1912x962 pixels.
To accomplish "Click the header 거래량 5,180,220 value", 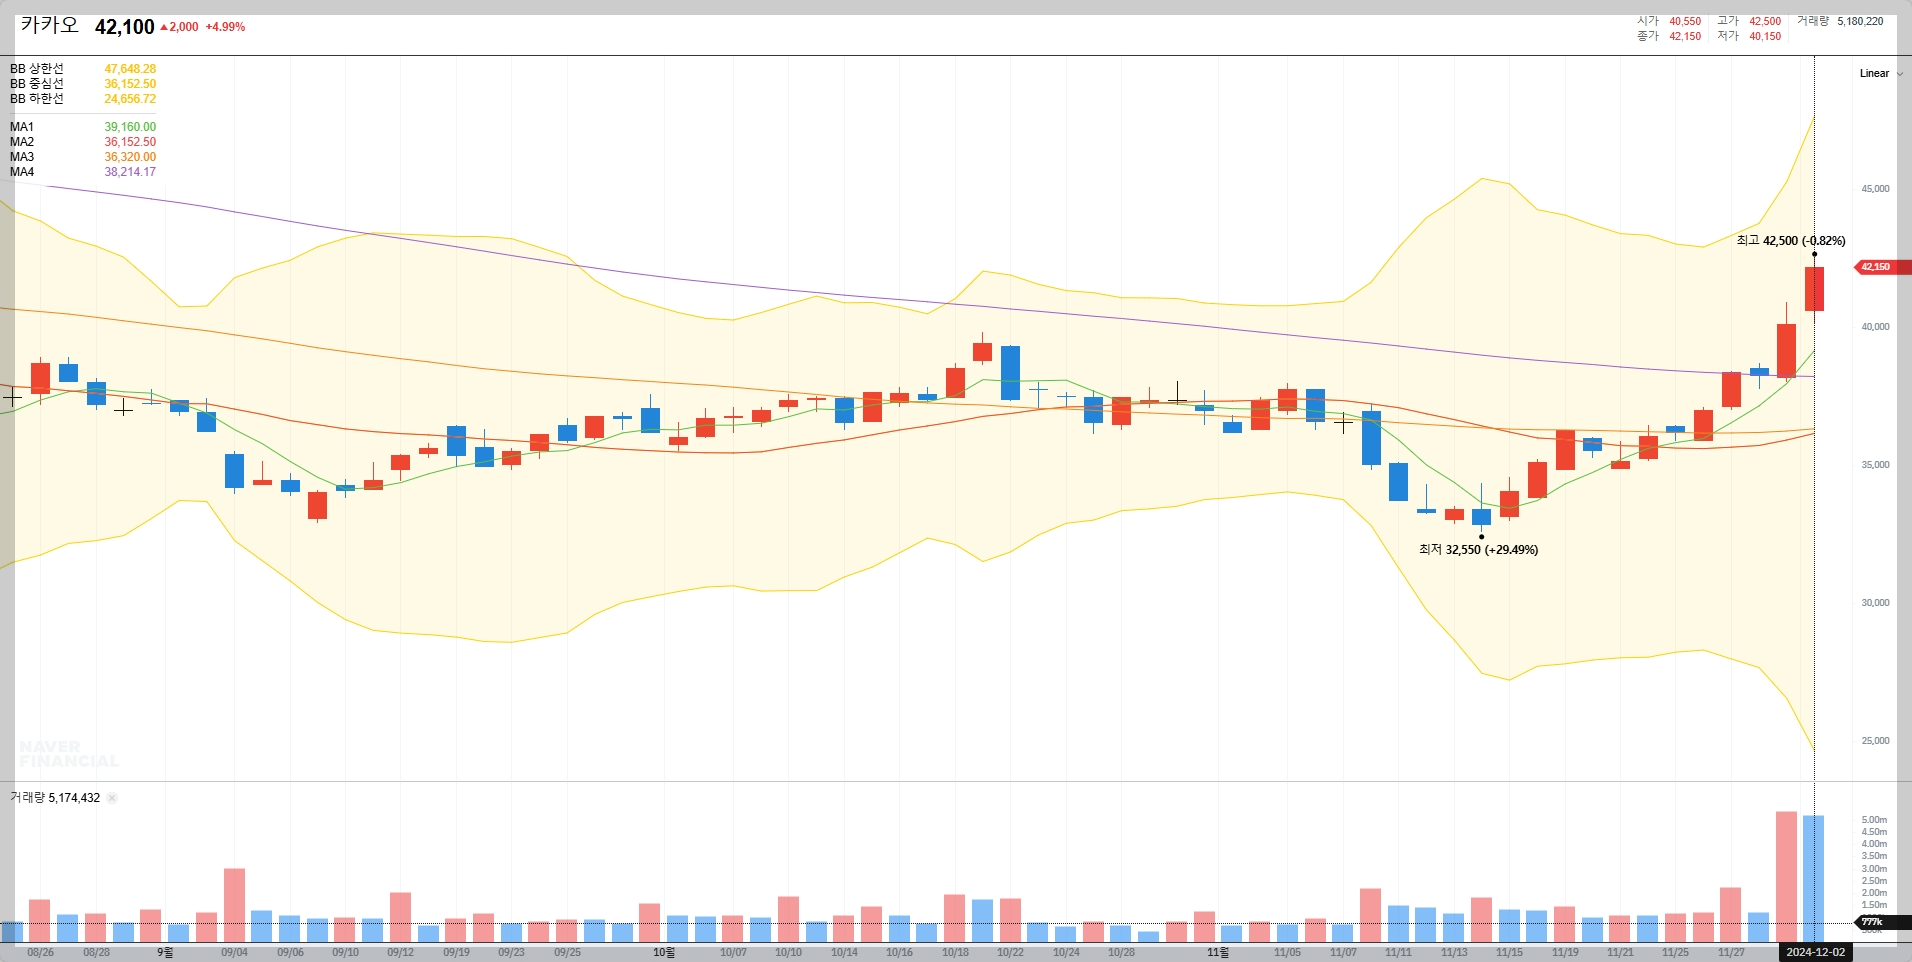I will click(x=1840, y=21).
